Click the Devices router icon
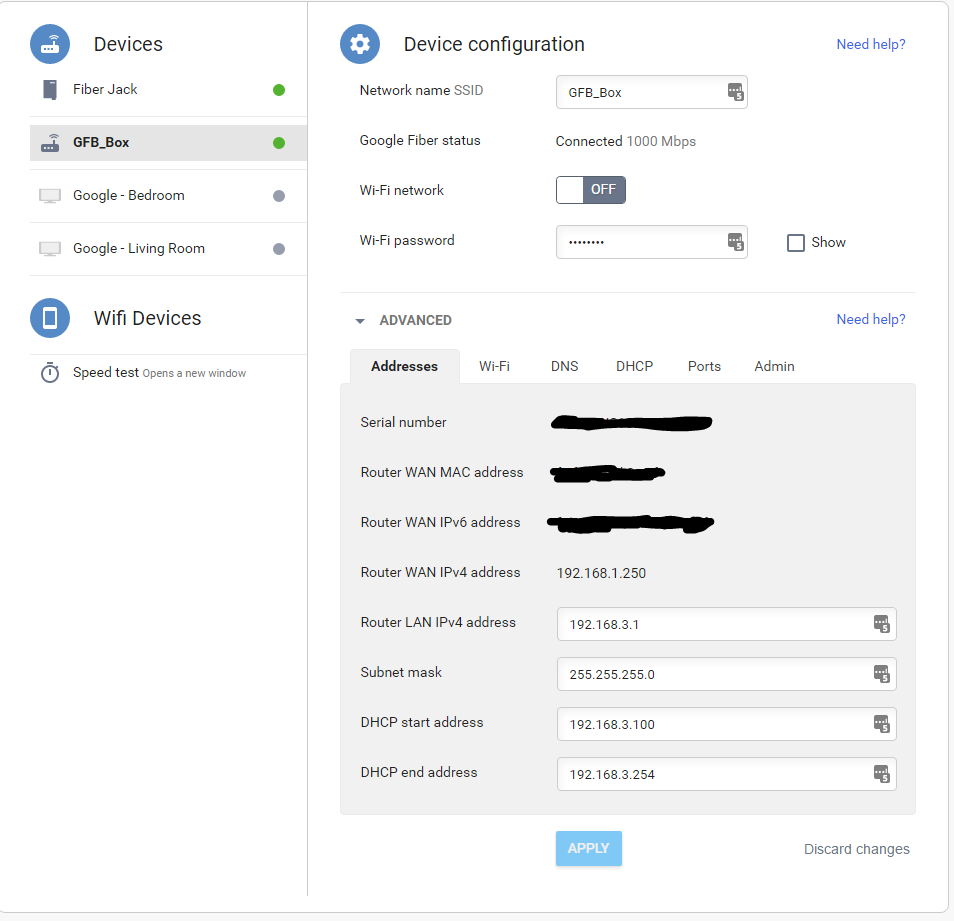 tap(50, 44)
